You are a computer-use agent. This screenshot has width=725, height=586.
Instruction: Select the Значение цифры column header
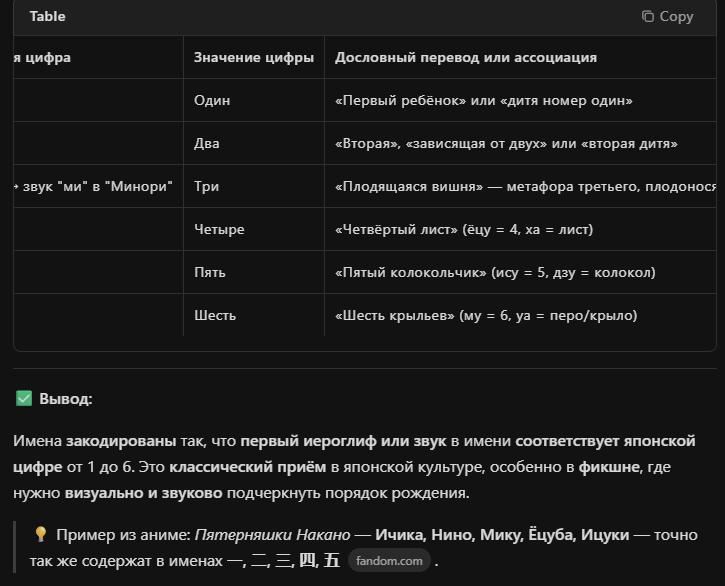[x=254, y=57]
